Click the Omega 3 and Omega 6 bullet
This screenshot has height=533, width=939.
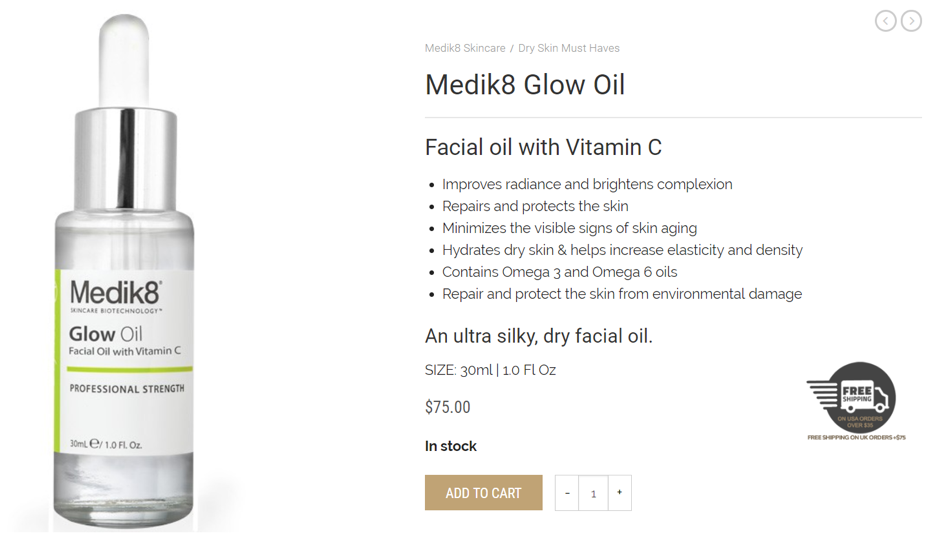[559, 272]
